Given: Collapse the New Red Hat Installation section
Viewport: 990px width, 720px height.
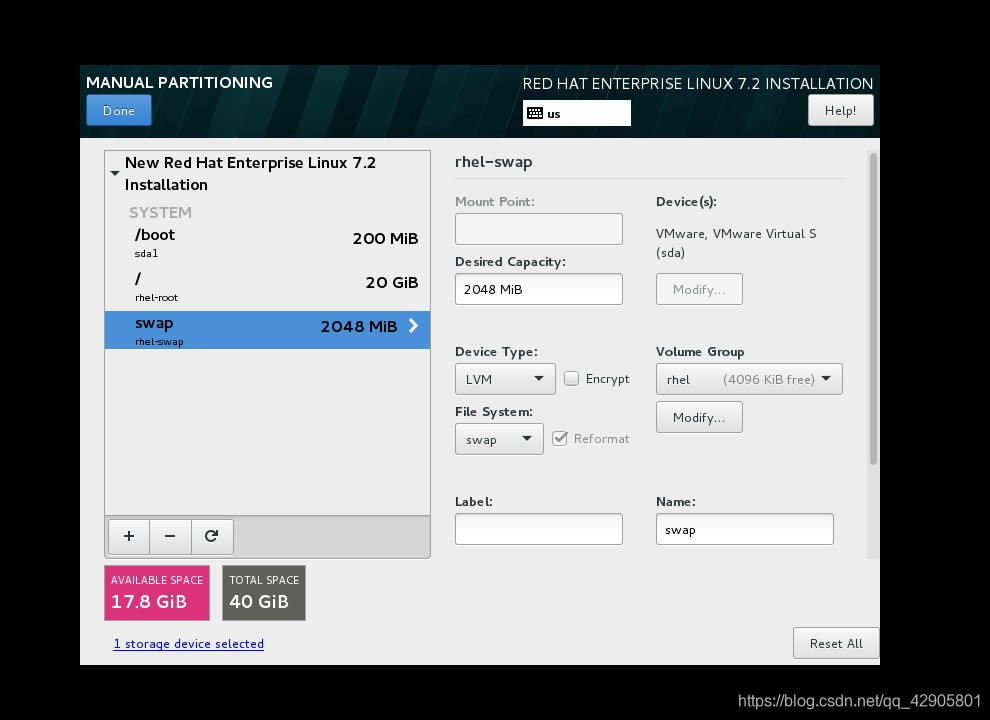Looking at the screenshot, I should click(114, 173).
